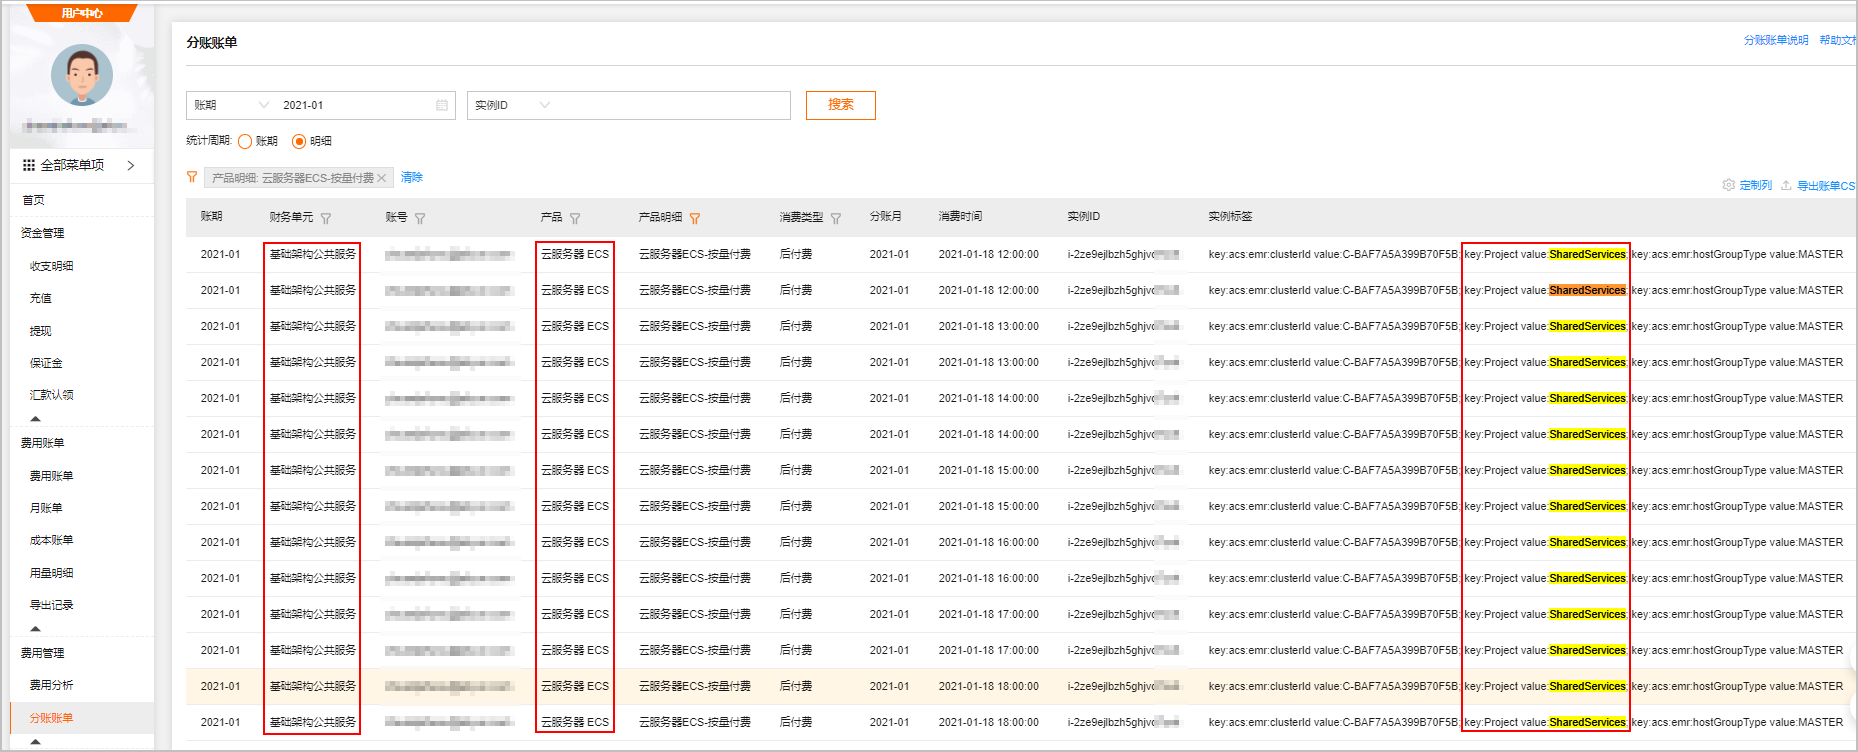1858x752 pixels.
Task: Click the user avatar picture
Action: pyautogui.click(x=82, y=75)
